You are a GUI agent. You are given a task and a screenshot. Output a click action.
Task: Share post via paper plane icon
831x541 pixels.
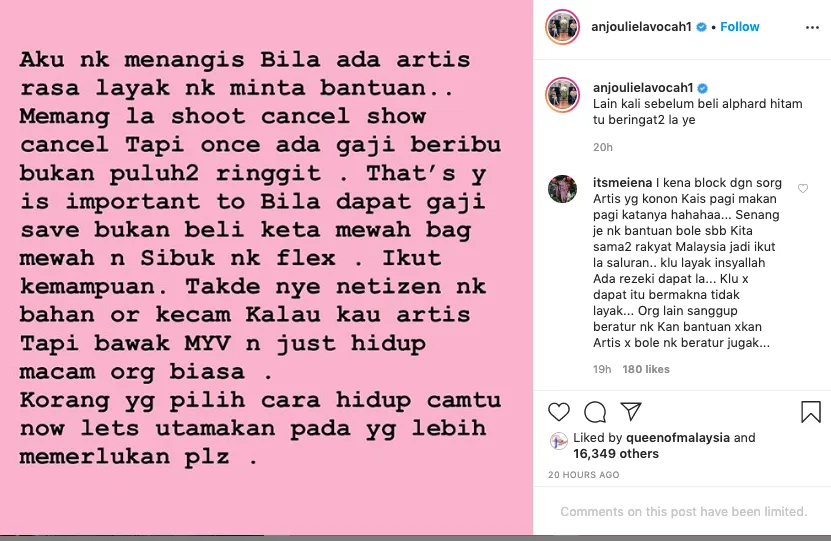click(631, 411)
